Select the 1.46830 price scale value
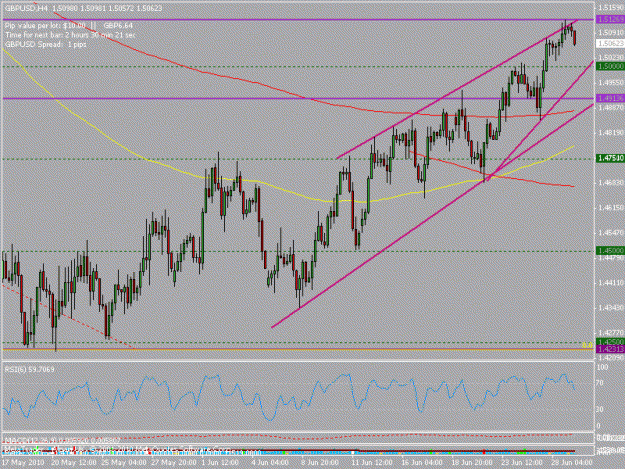Image resolution: width=625 pixels, height=469 pixels. tap(612, 182)
